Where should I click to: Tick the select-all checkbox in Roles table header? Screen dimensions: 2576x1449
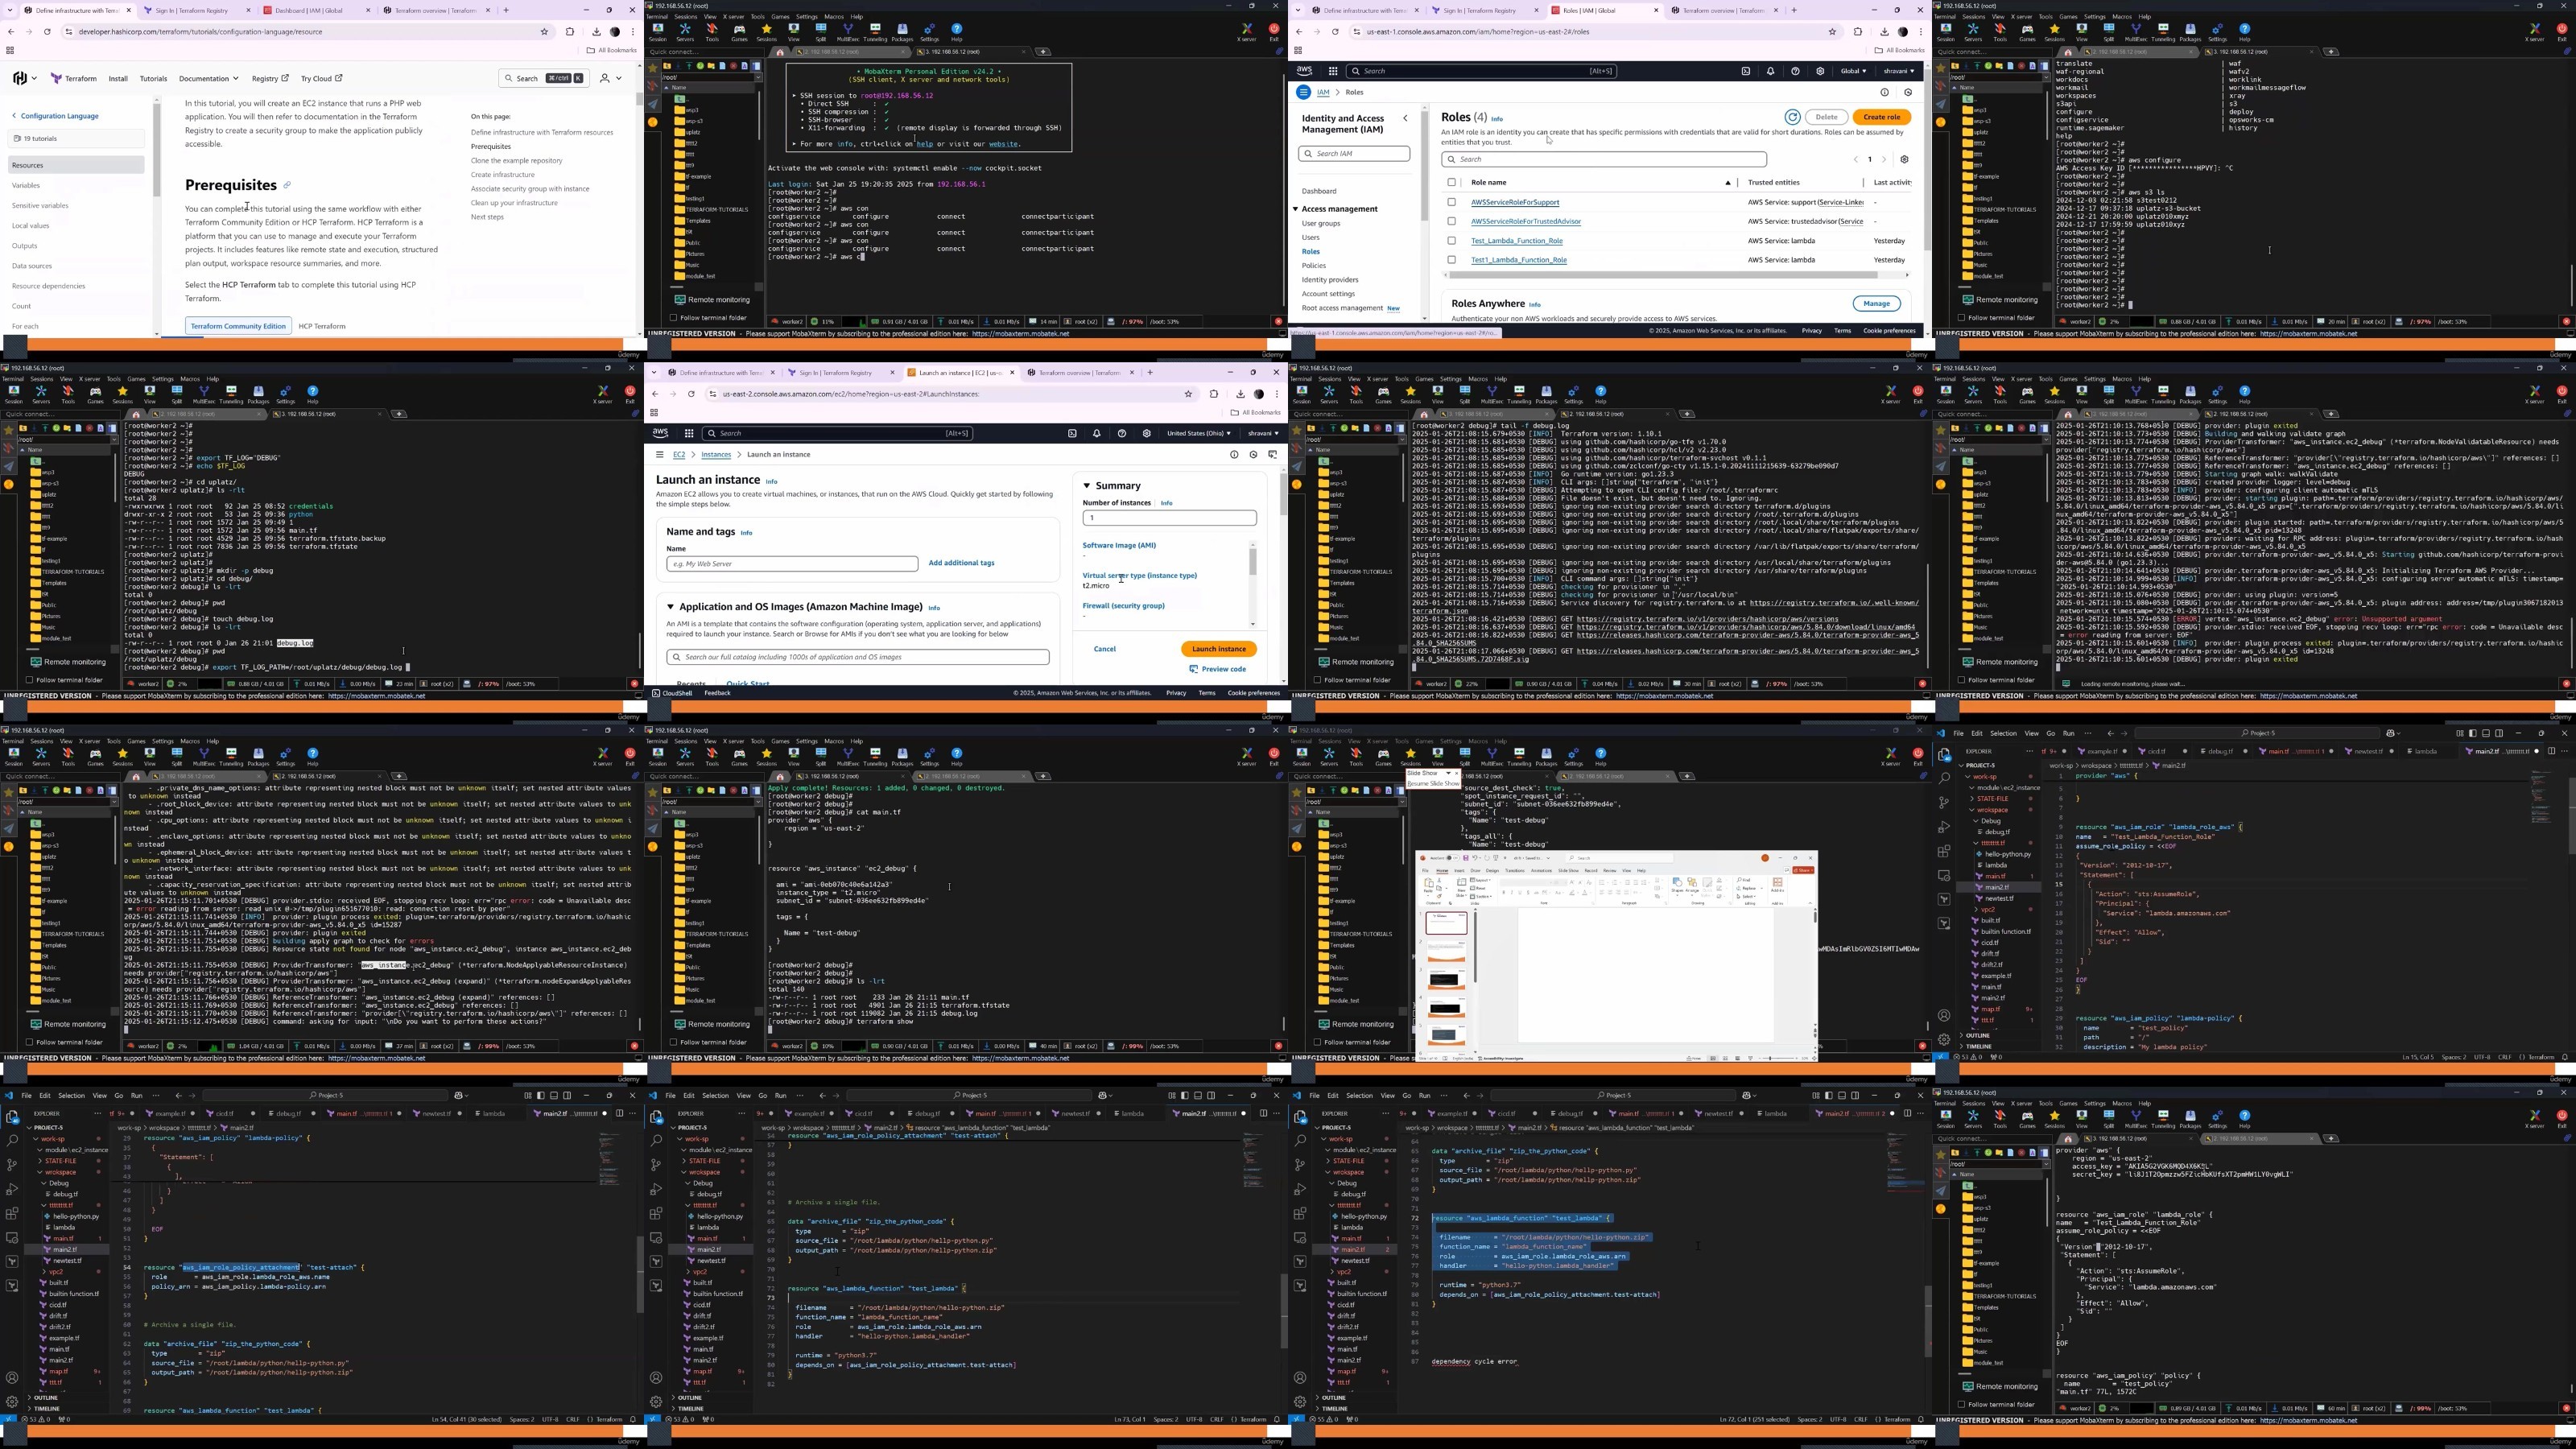click(x=1452, y=182)
